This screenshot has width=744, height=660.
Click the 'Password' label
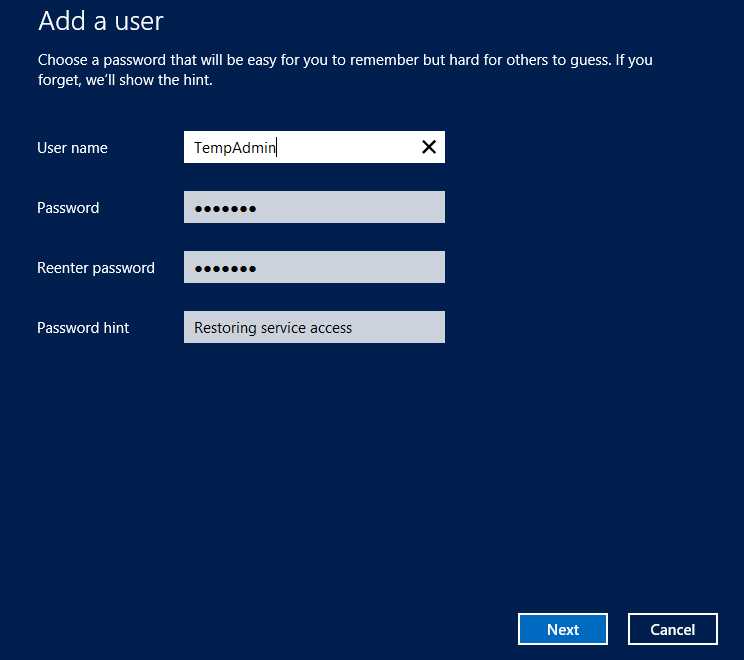coord(68,208)
